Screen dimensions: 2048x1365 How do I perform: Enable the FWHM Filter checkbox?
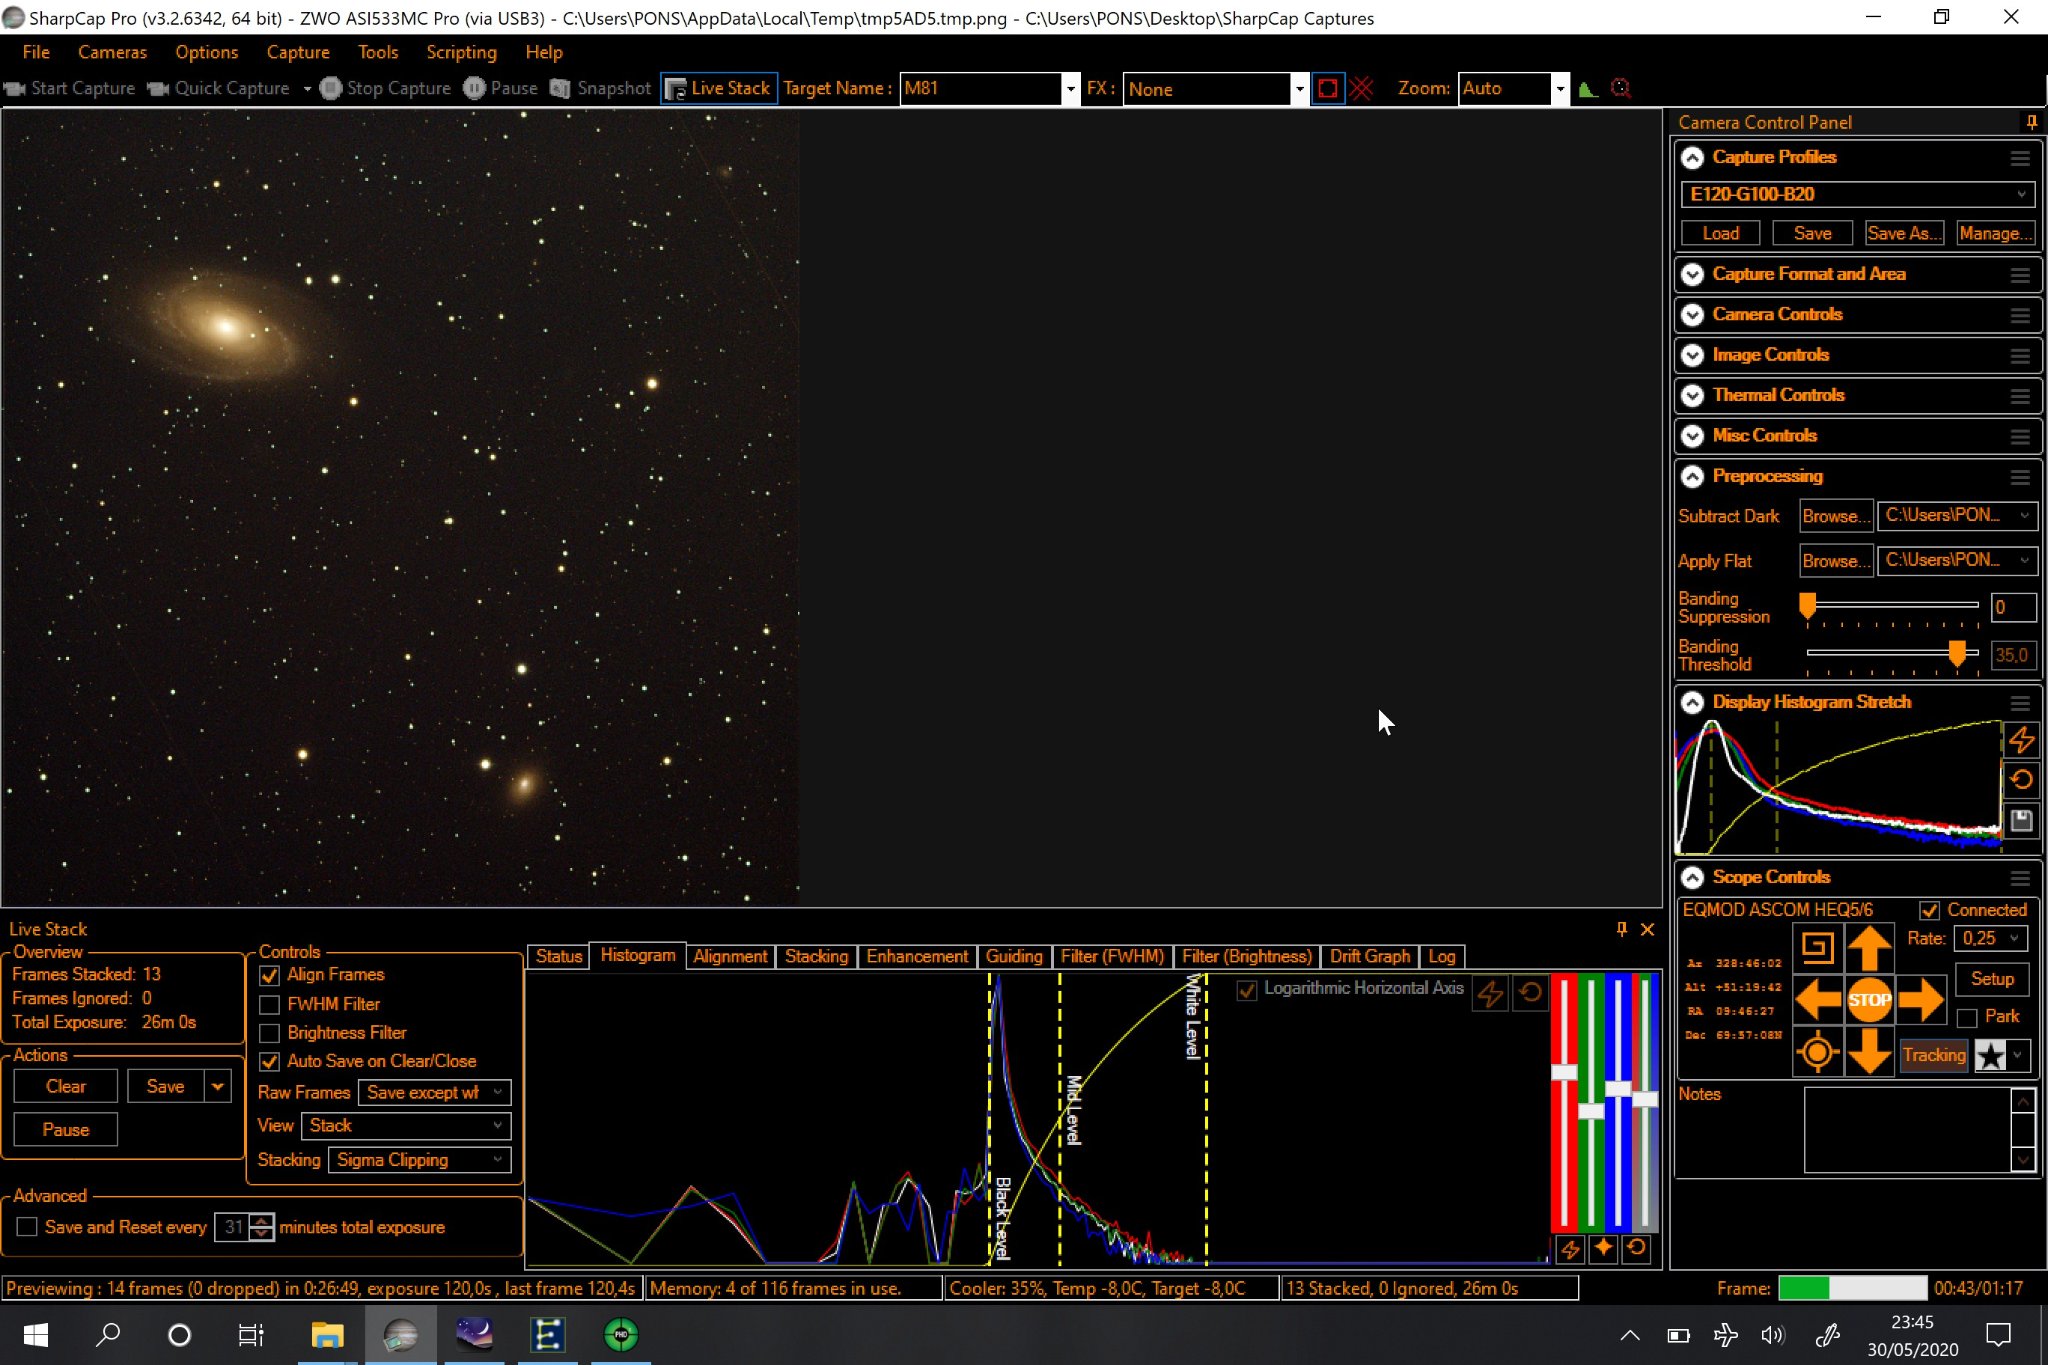(x=269, y=1004)
